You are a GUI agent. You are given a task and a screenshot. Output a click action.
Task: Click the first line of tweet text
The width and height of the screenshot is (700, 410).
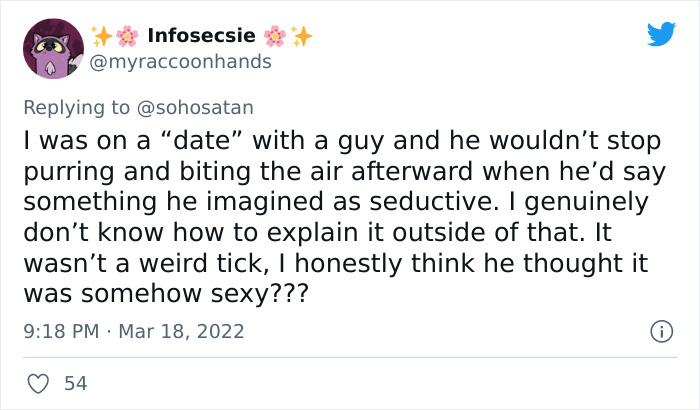click(x=341, y=142)
